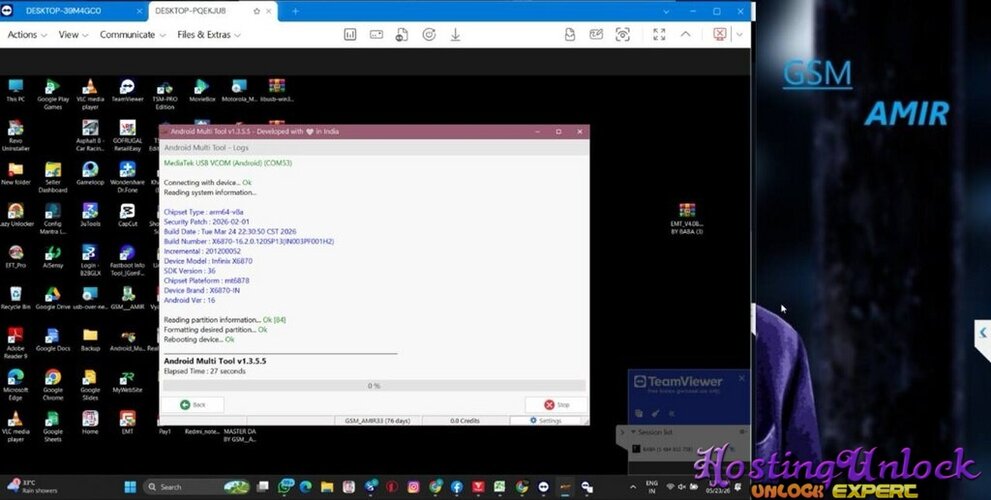Click the Security Patch : 2026-02-01 line
991x500 pixels.
click(207, 222)
